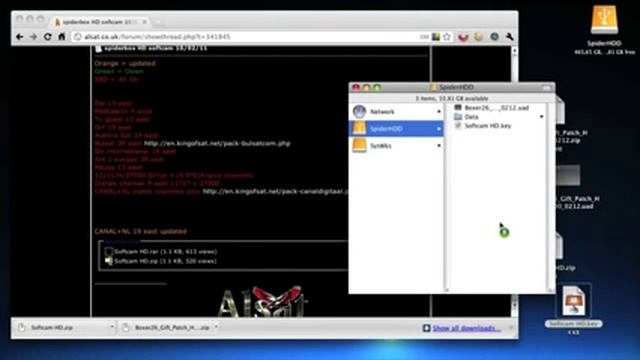Select SpiderHDD drive icon on desktop

click(x=604, y=19)
